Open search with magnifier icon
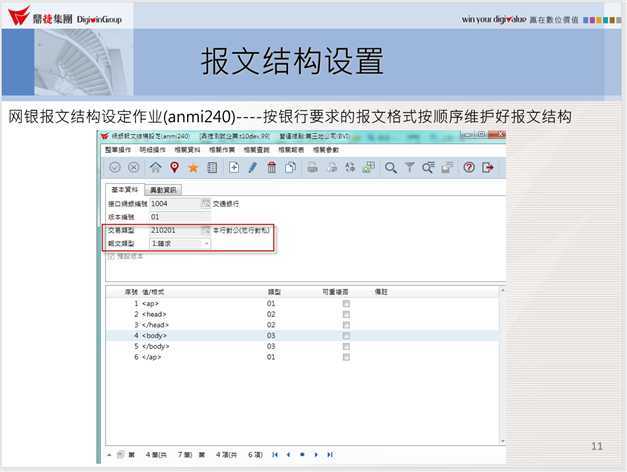Screen dimensions: 627x472 pos(391,168)
